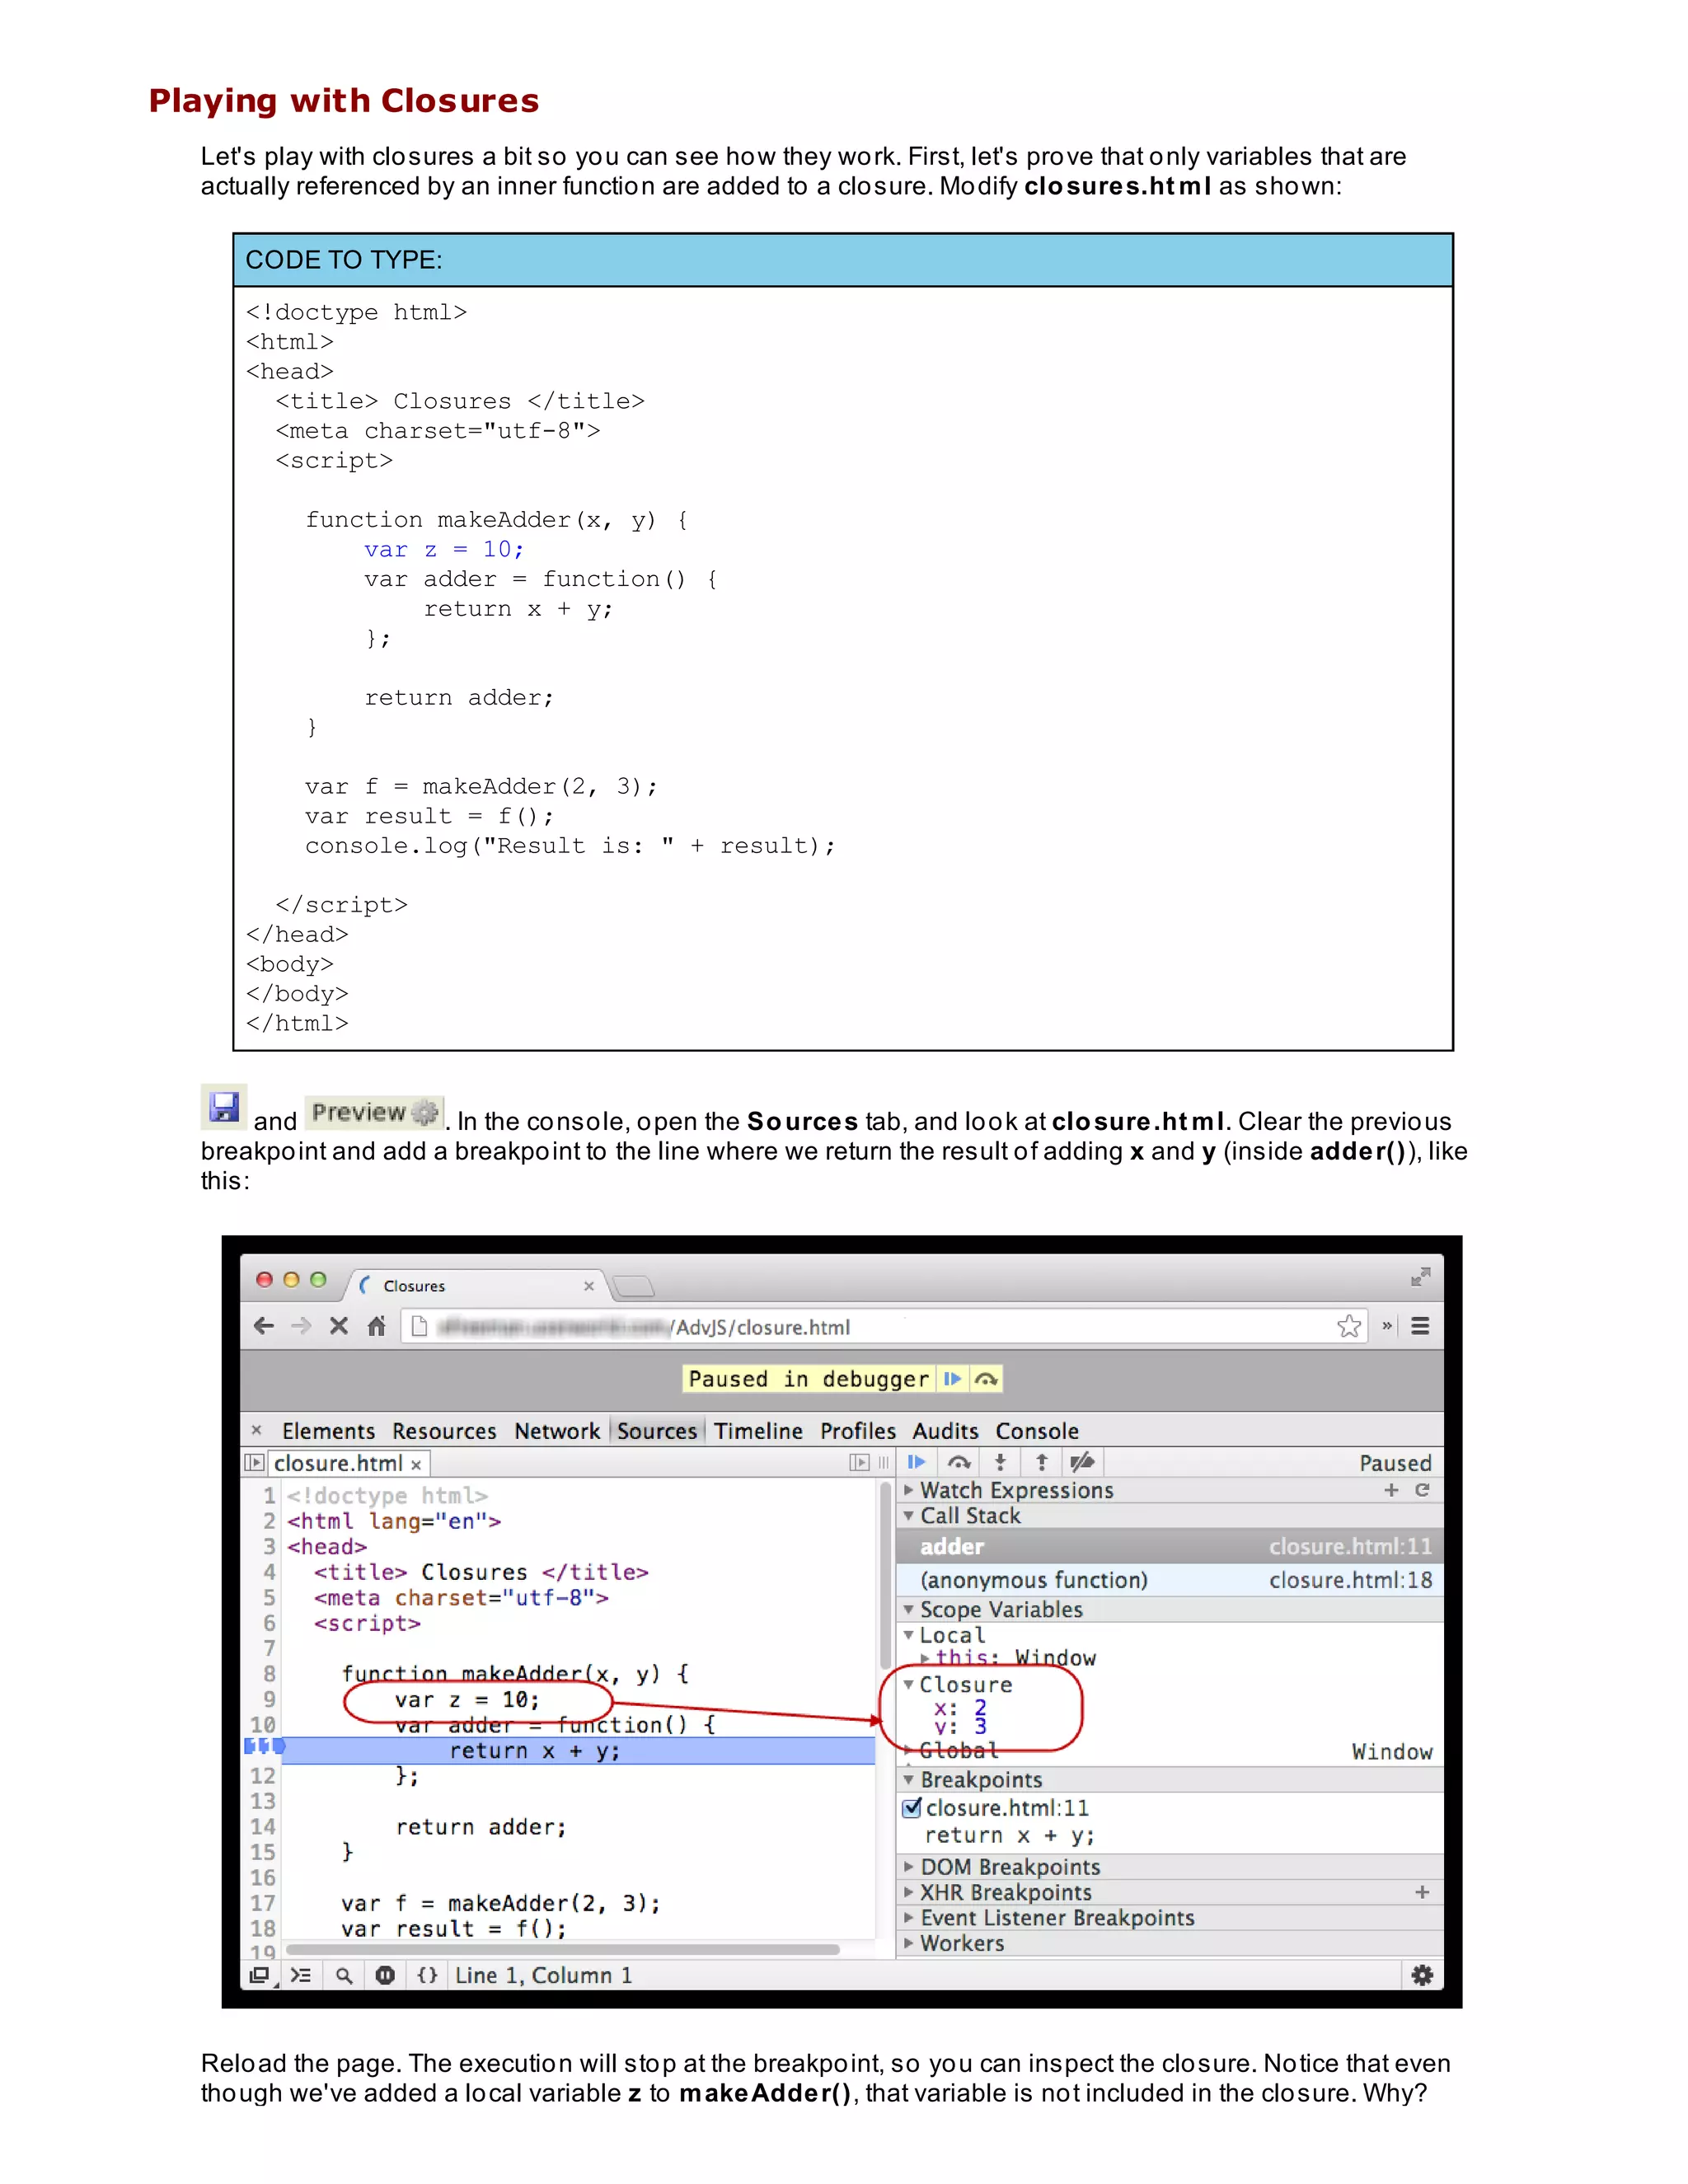Step out of current function
This screenshot has height=2184, width=1688.
tap(1041, 1462)
